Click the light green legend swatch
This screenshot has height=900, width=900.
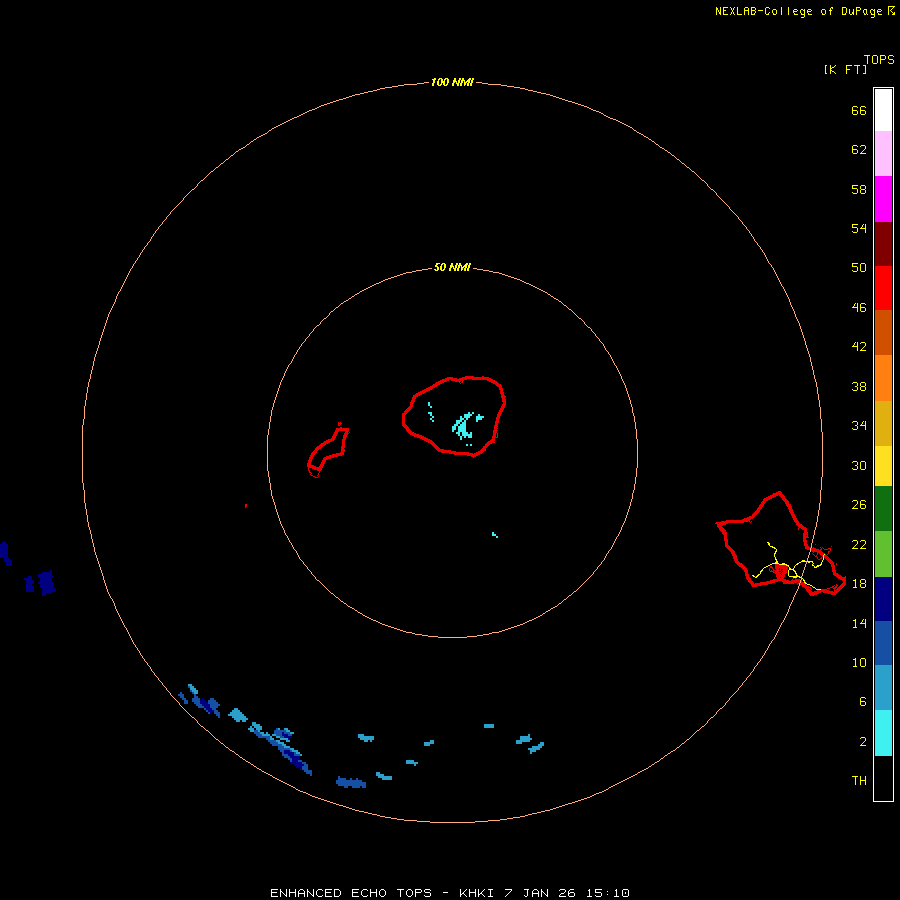coord(883,554)
